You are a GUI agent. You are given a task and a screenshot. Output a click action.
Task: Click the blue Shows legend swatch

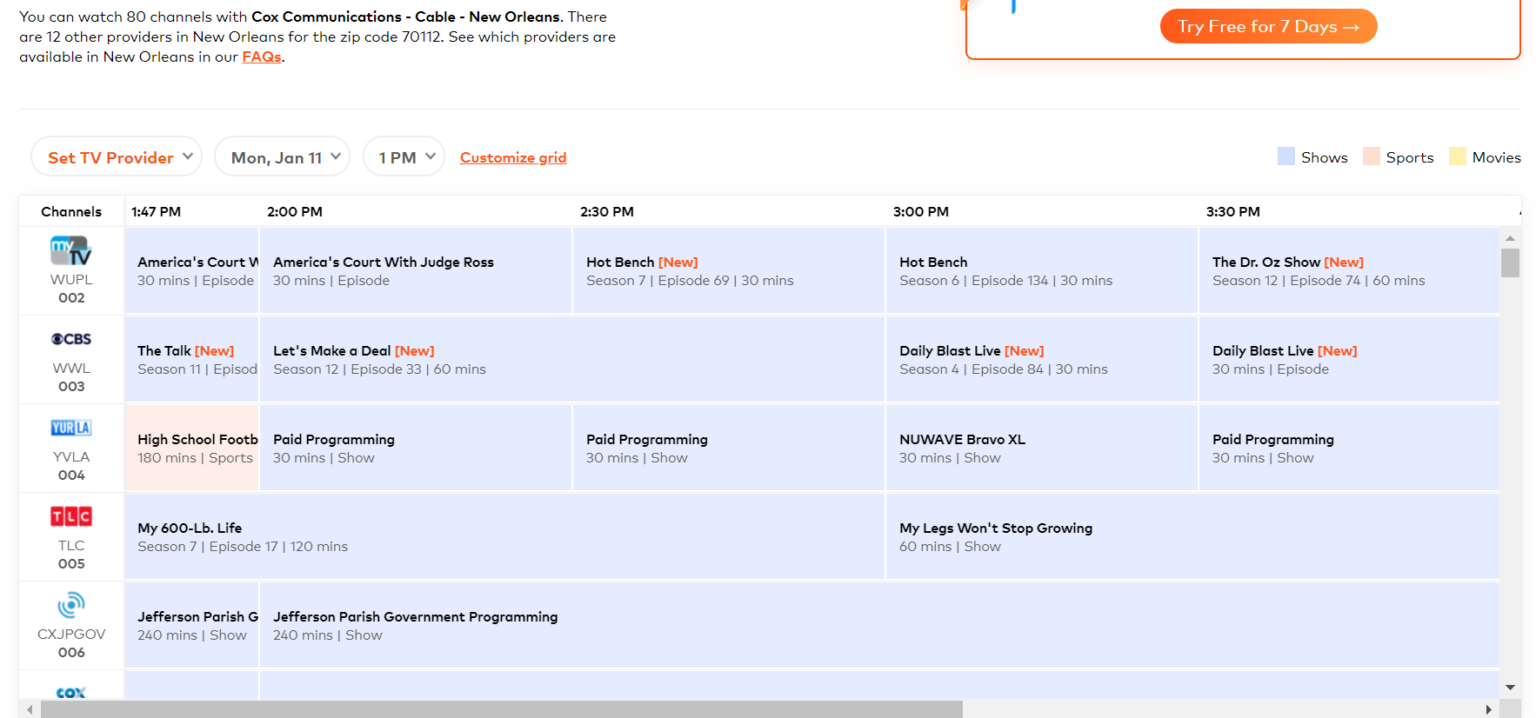(x=1286, y=157)
